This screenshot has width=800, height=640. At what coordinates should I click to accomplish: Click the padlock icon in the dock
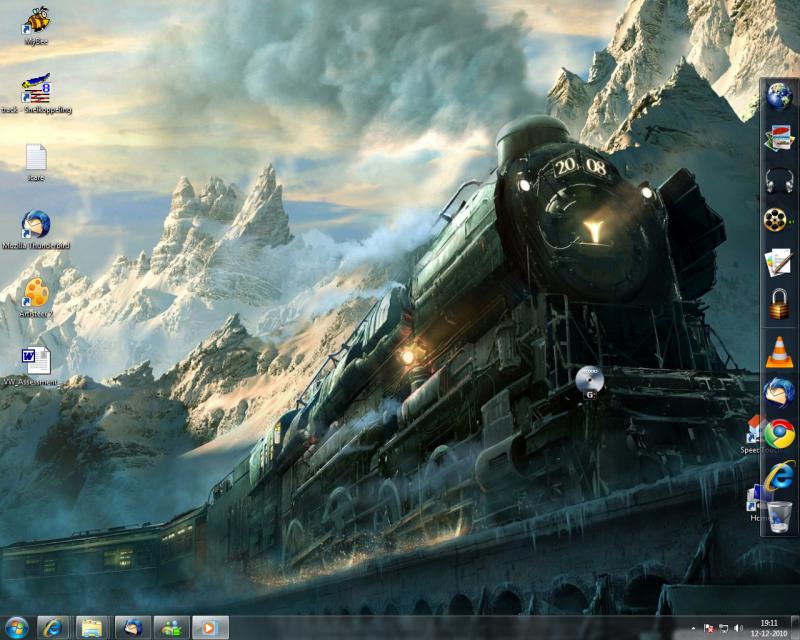click(779, 304)
